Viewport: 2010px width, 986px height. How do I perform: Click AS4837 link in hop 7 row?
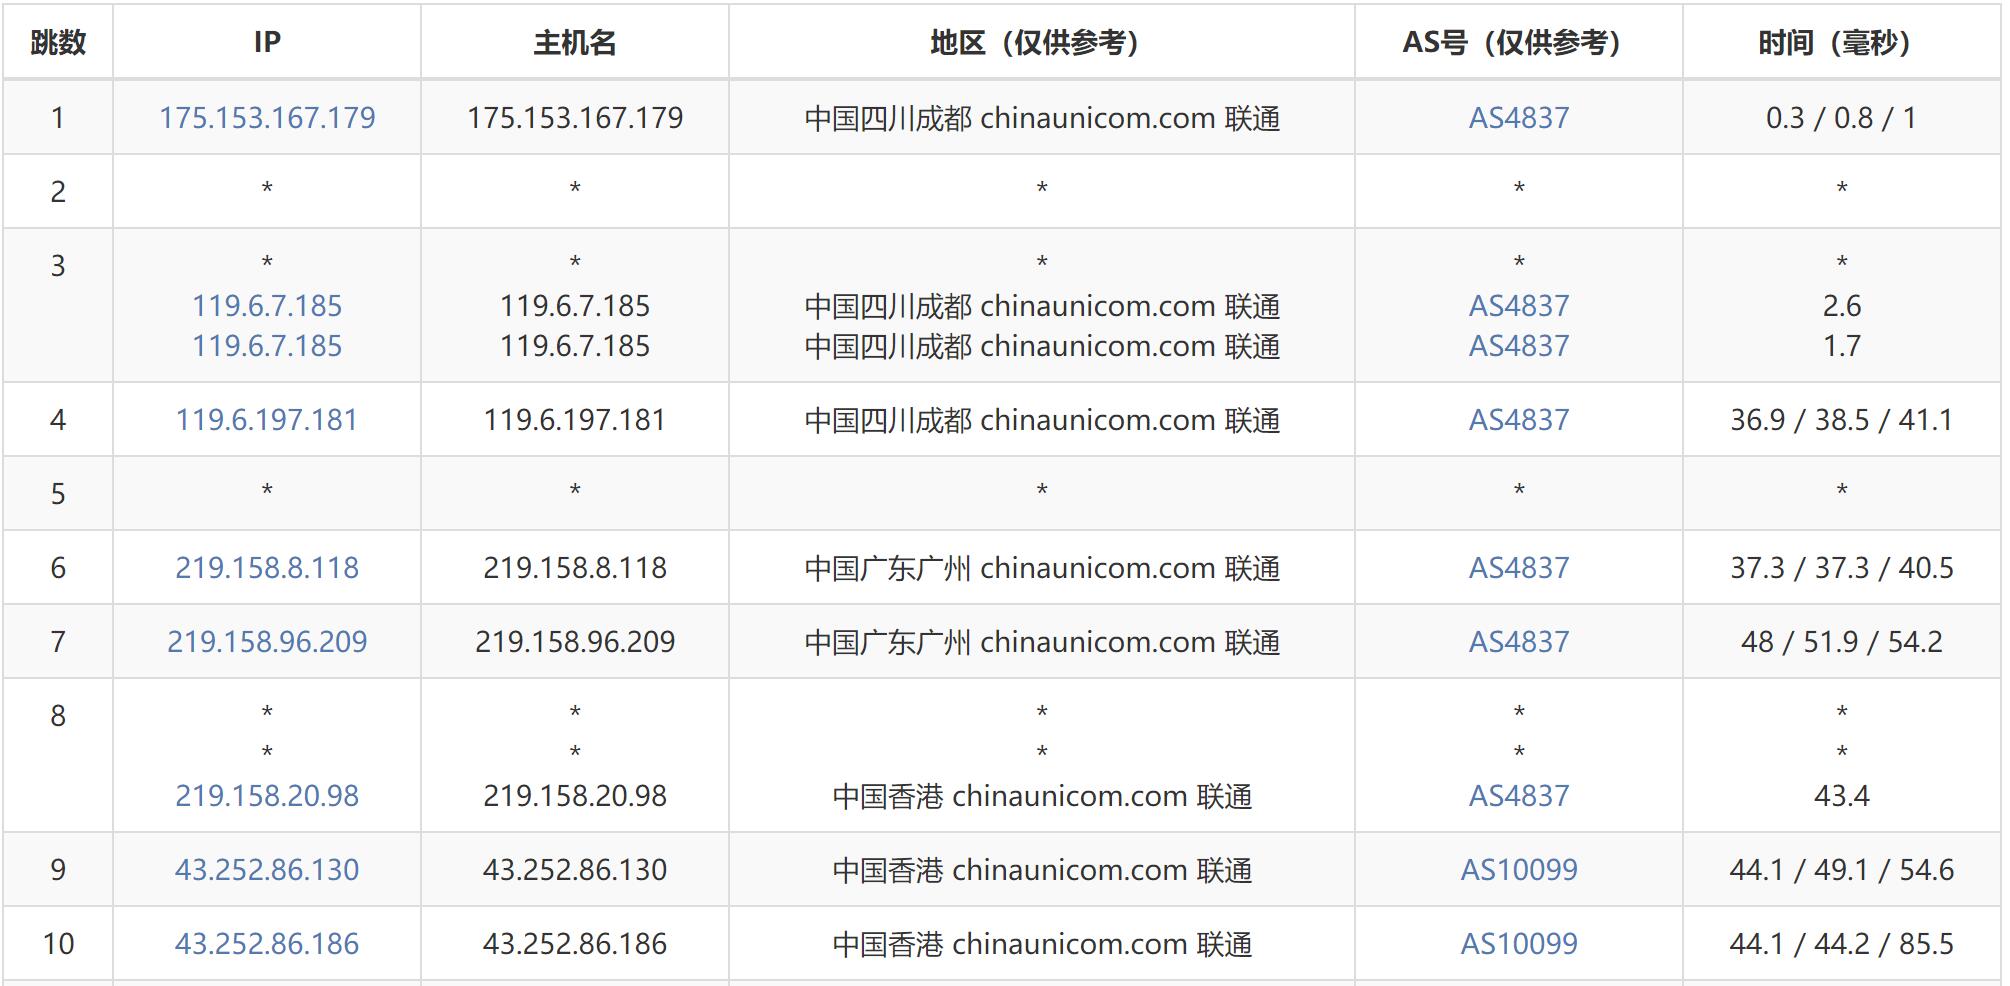[1518, 642]
